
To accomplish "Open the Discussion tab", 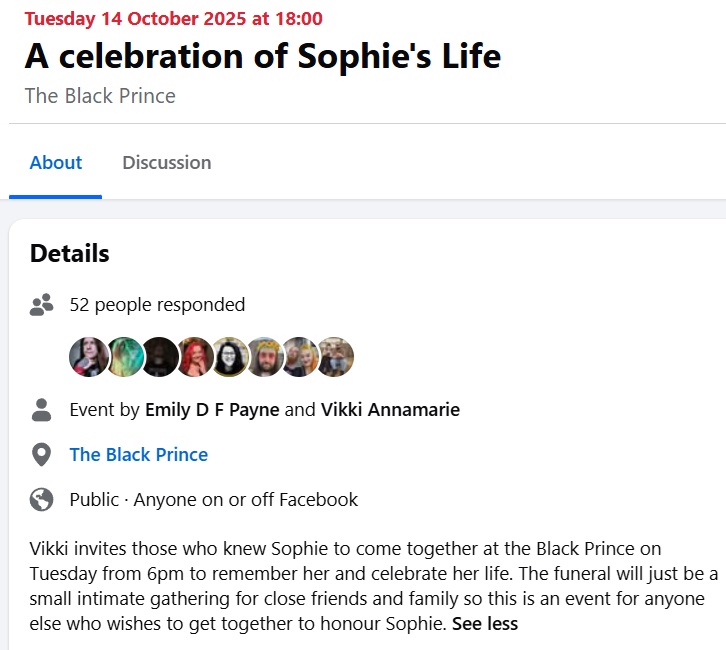I will [x=167, y=163].
